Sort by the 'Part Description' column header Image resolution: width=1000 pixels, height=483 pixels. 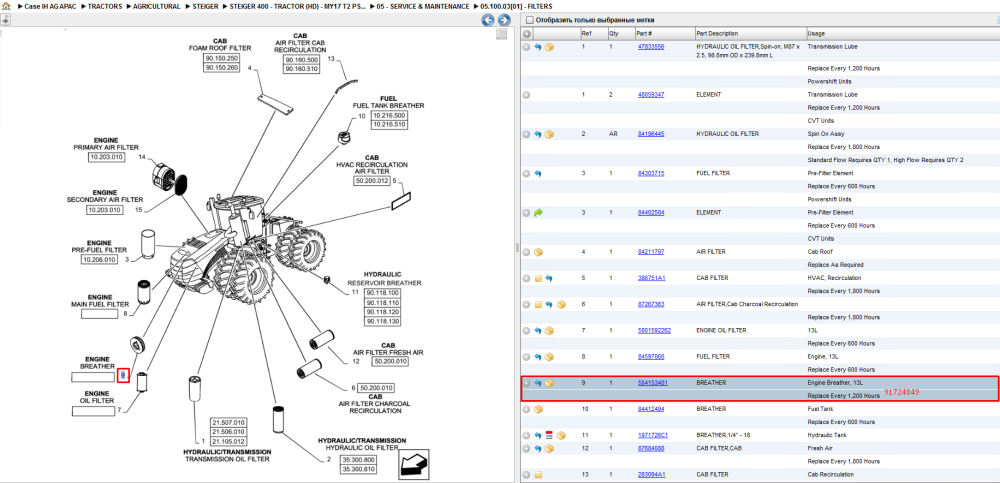tap(717, 34)
